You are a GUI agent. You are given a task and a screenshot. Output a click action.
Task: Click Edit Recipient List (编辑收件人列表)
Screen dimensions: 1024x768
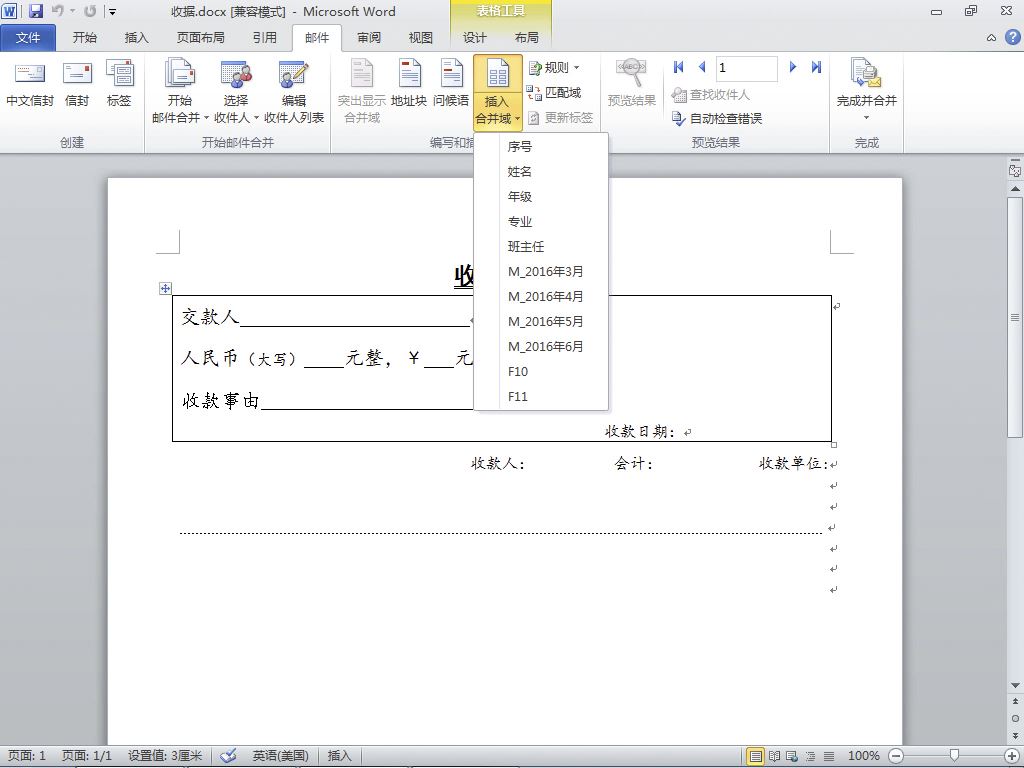pyautogui.click(x=294, y=91)
